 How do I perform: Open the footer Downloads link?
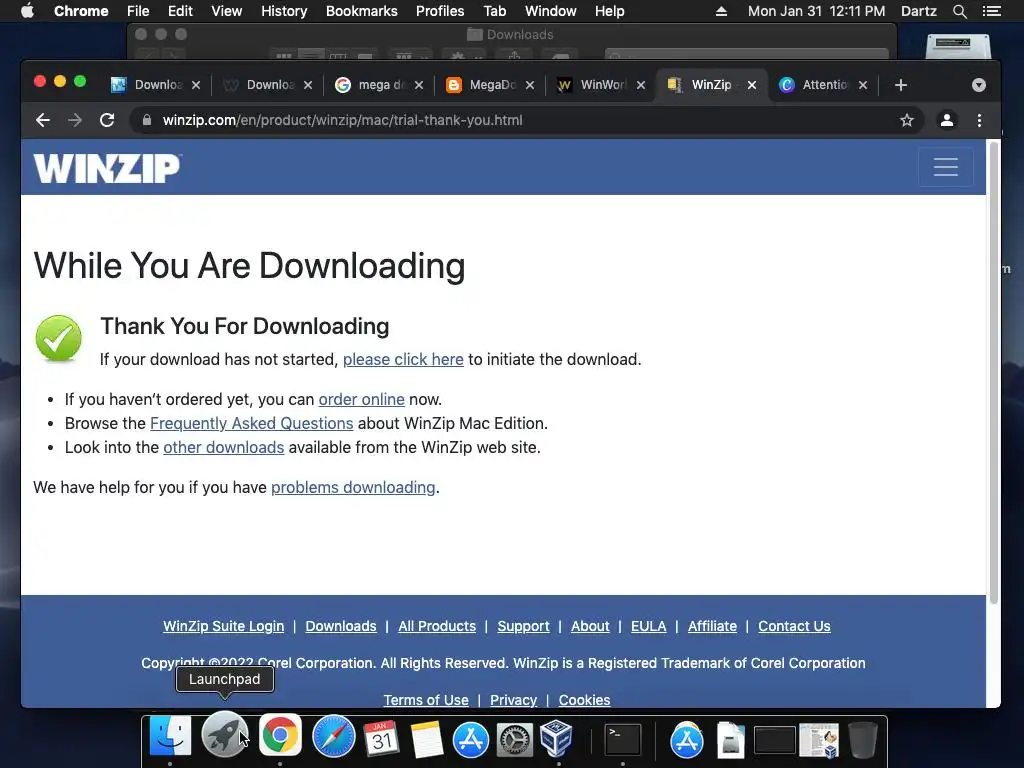pyautogui.click(x=341, y=626)
